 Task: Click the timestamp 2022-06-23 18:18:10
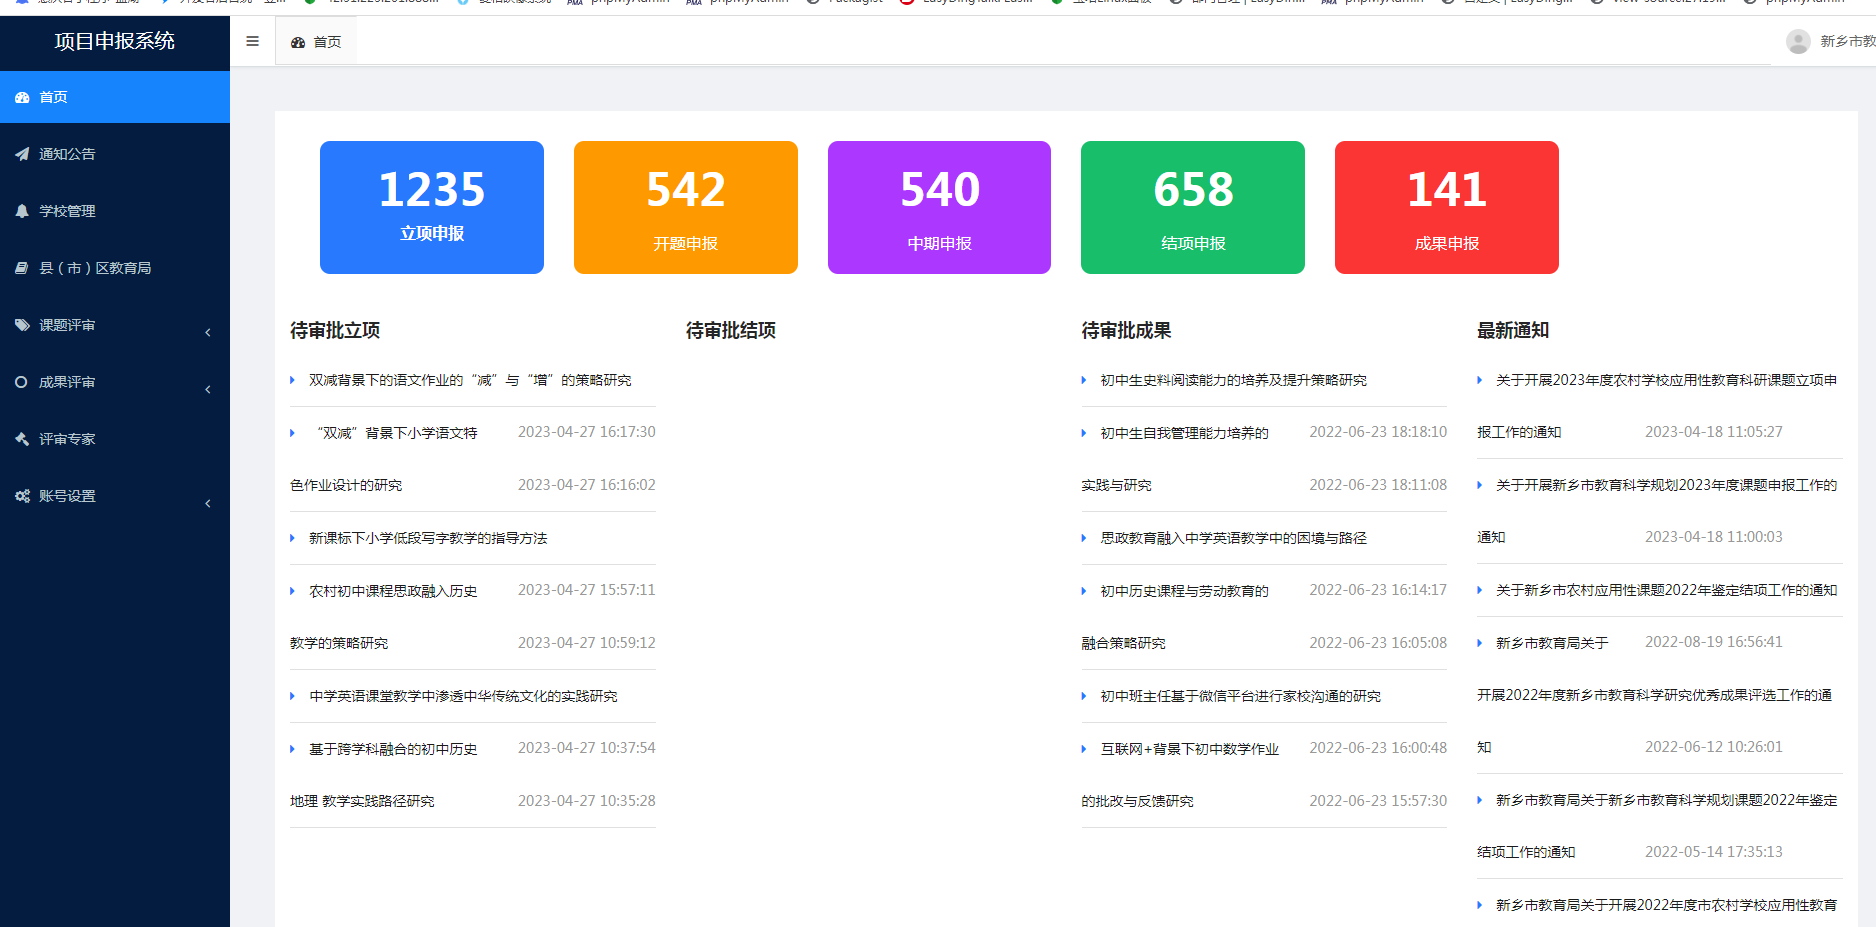point(1378,432)
